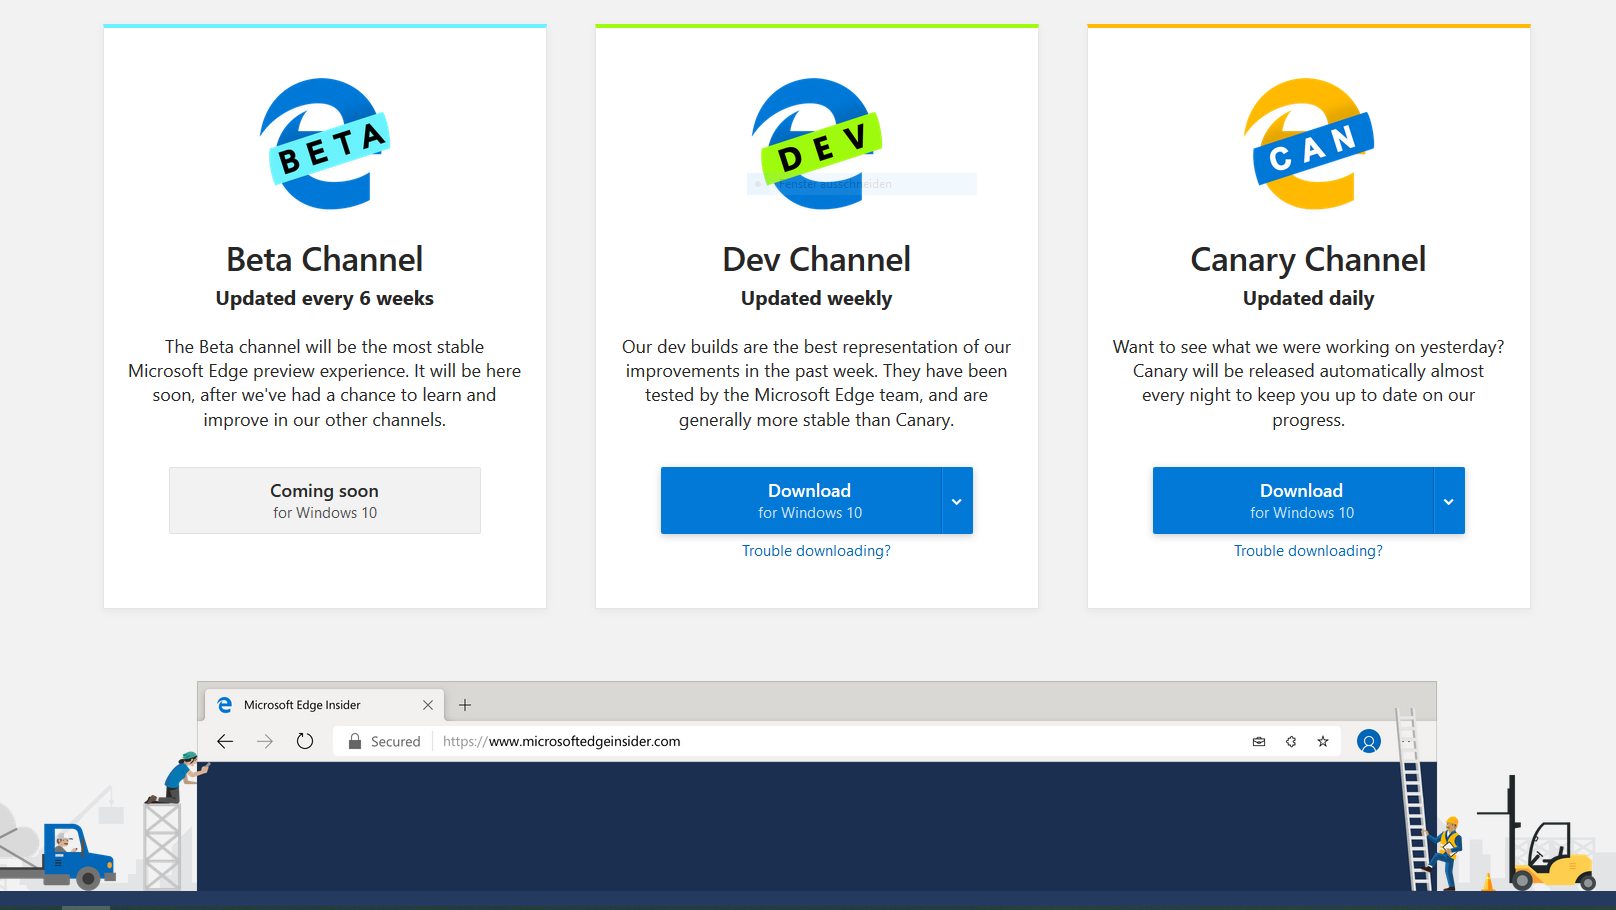Click the reading view icon in the address bar

point(1259,741)
